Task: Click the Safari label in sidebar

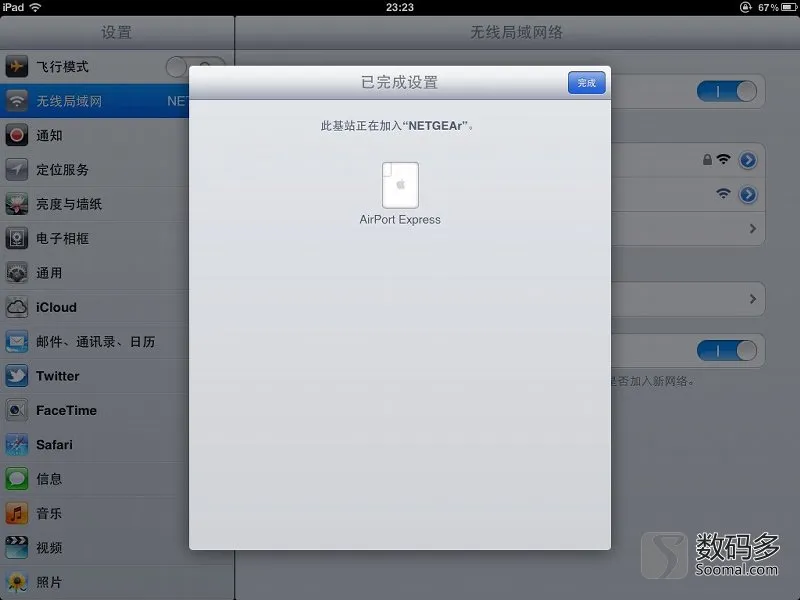Action: tap(54, 445)
